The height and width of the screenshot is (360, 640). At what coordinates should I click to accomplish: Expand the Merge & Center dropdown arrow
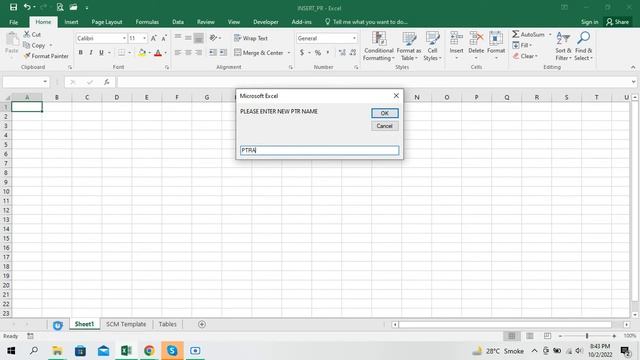tap(289, 53)
